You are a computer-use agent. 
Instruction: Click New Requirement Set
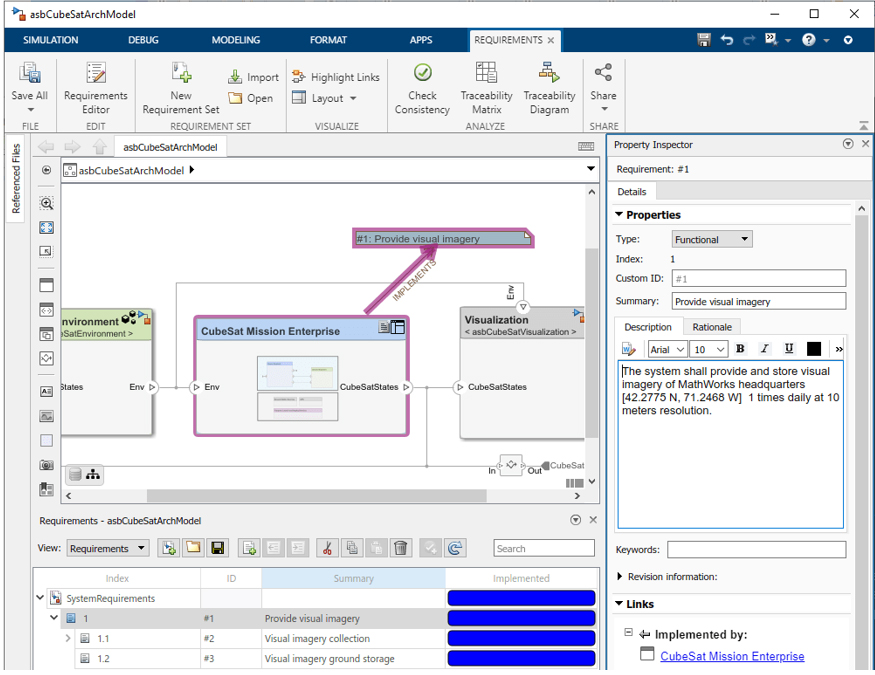(x=181, y=86)
